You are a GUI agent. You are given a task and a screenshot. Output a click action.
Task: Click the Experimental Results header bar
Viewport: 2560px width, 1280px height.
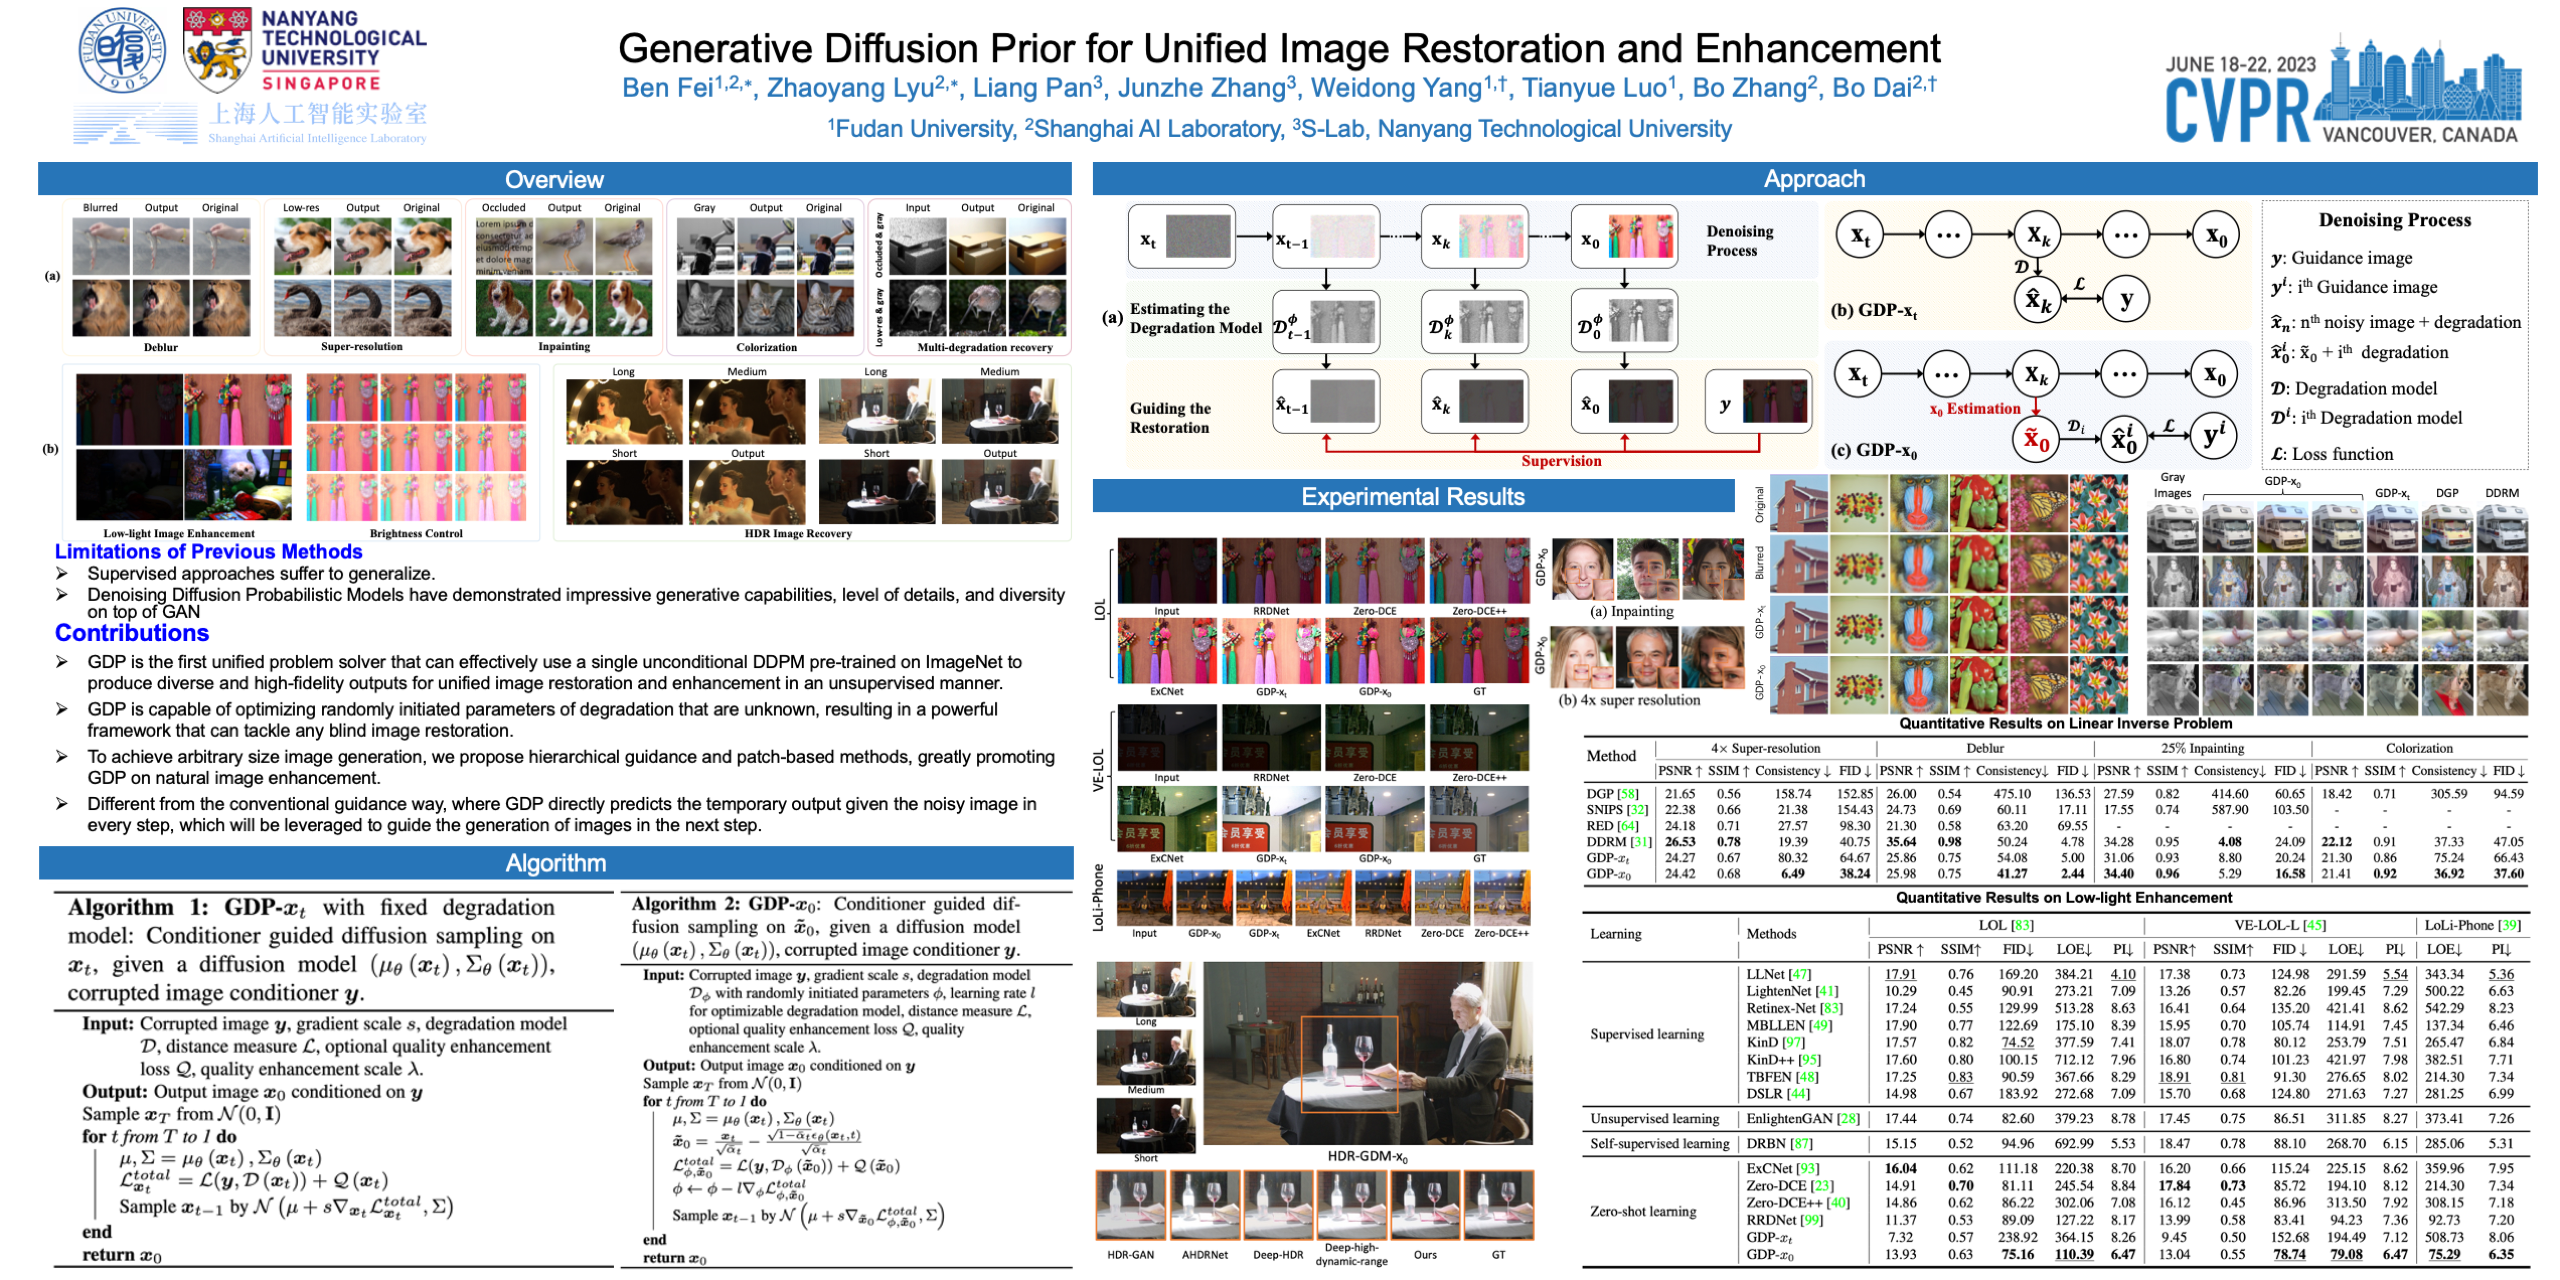pyautogui.click(x=1412, y=496)
